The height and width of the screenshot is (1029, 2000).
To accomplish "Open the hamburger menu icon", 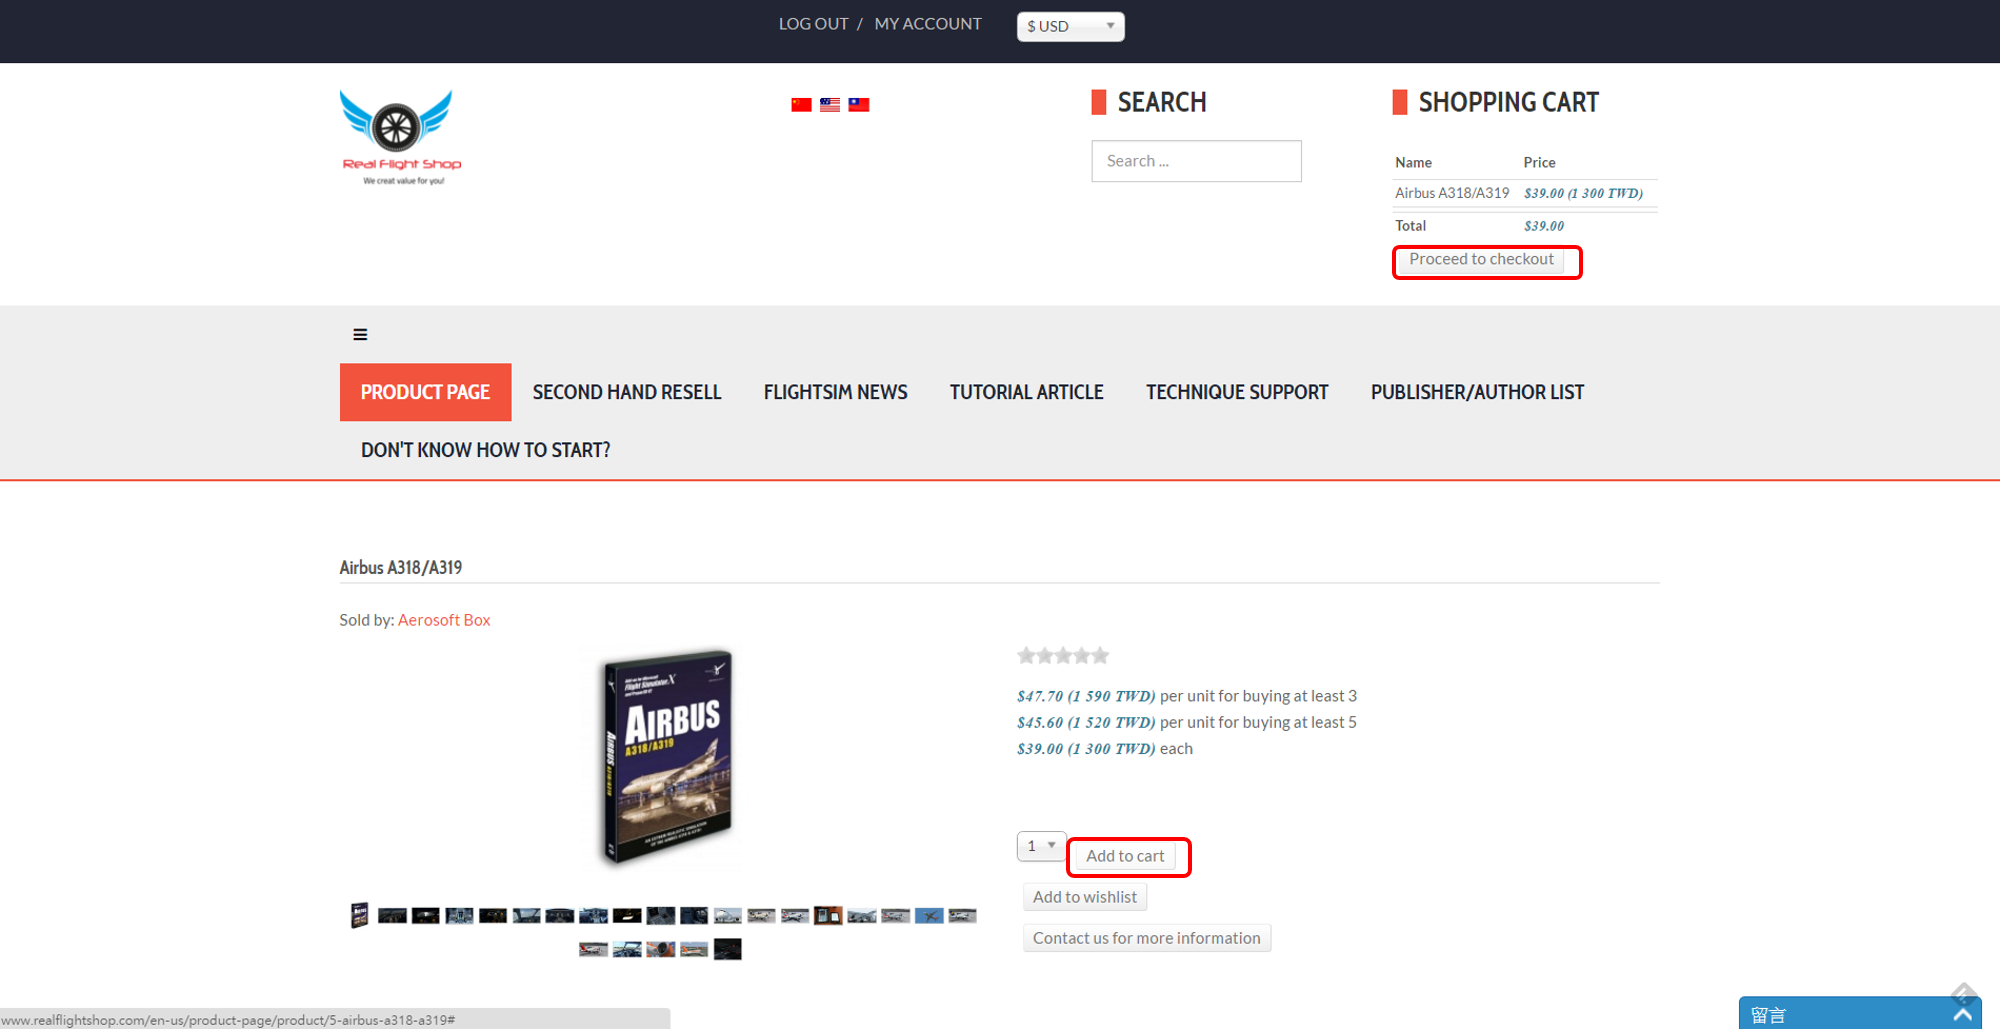I will (x=360, y=335).
